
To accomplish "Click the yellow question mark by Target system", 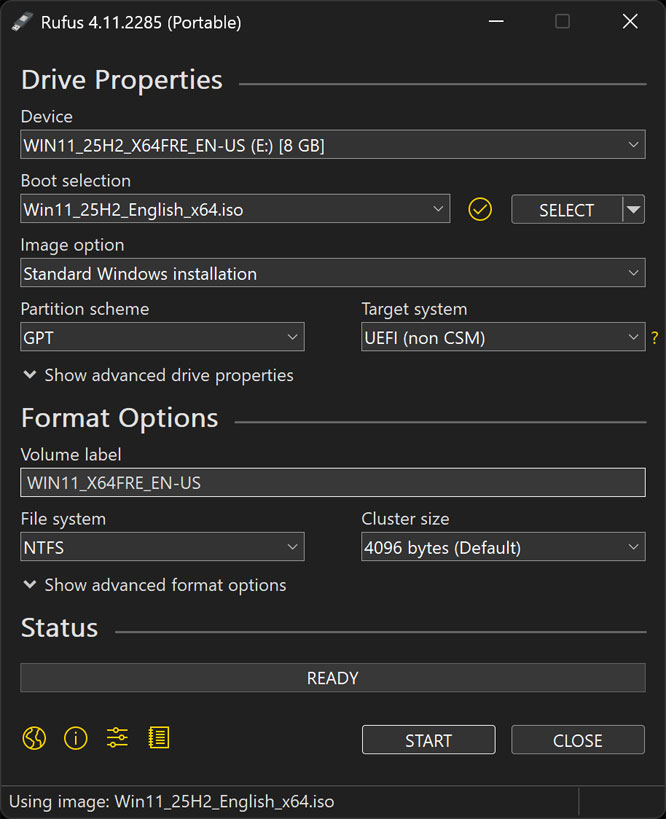I will (655, 338).
